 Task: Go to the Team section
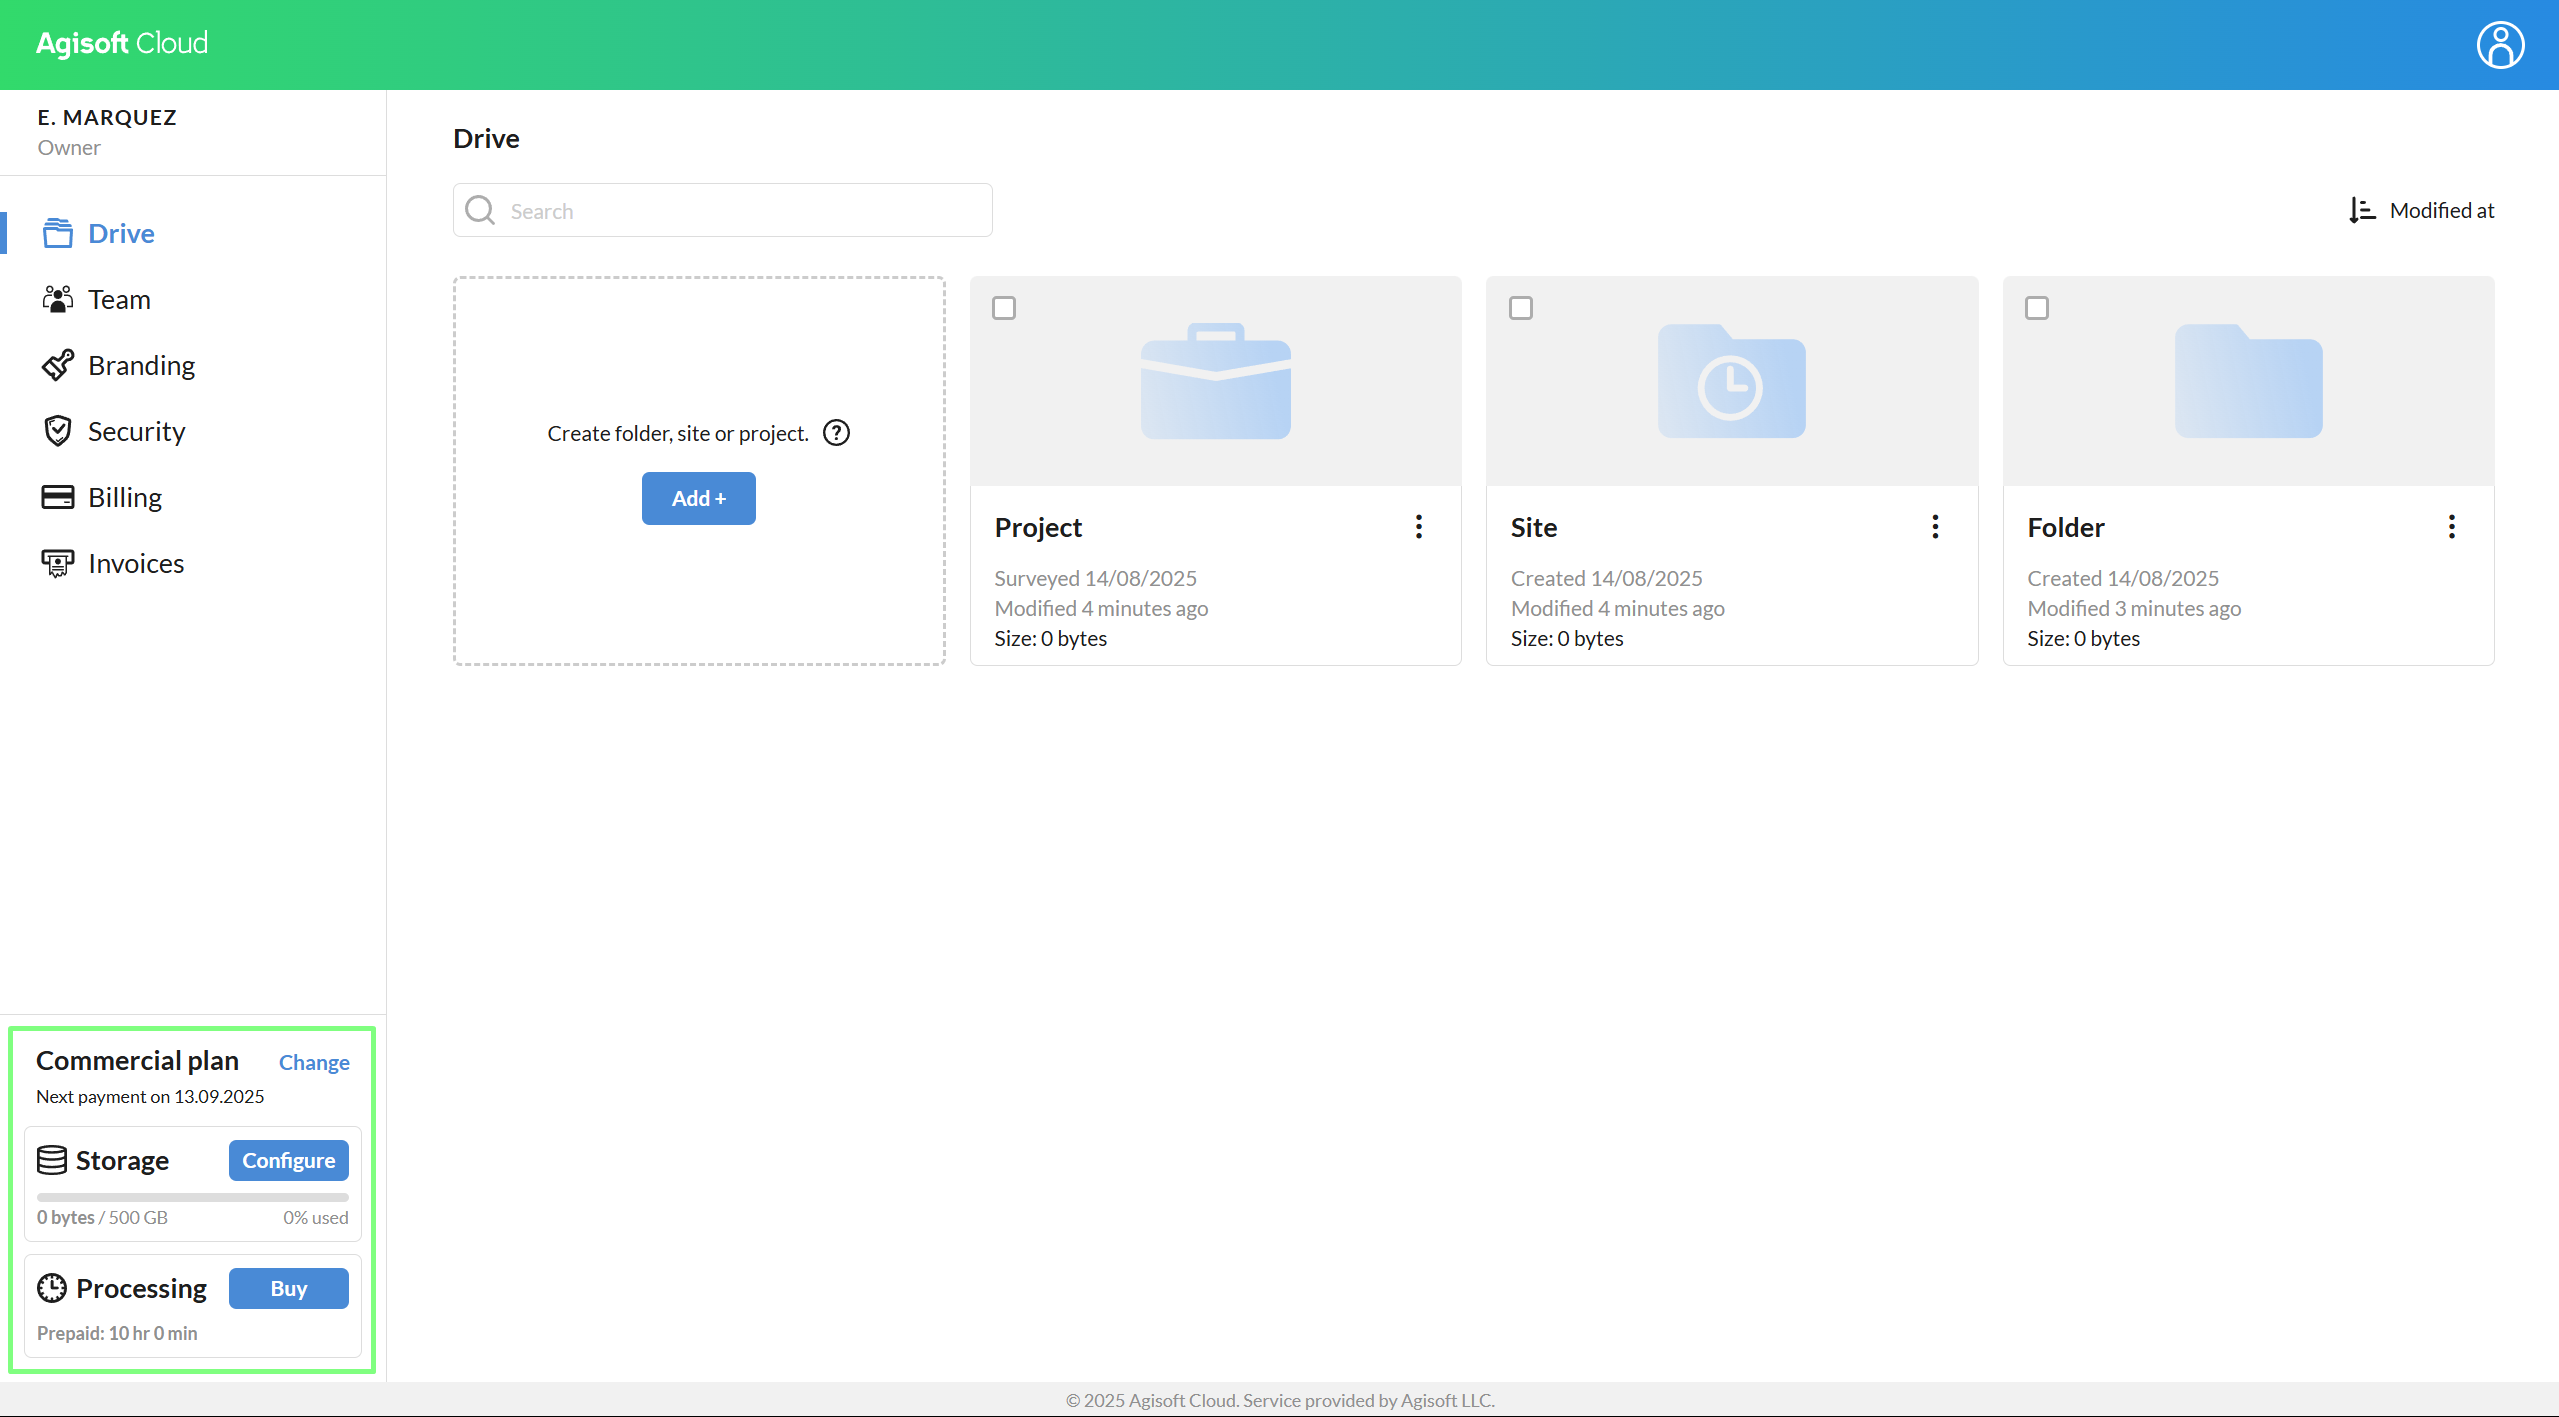pos(118,299)
